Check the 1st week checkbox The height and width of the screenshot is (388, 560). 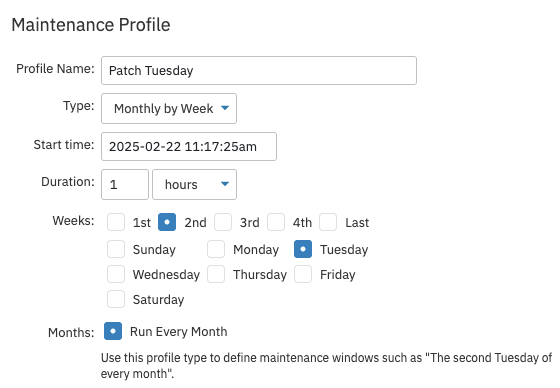coord(116,222)
